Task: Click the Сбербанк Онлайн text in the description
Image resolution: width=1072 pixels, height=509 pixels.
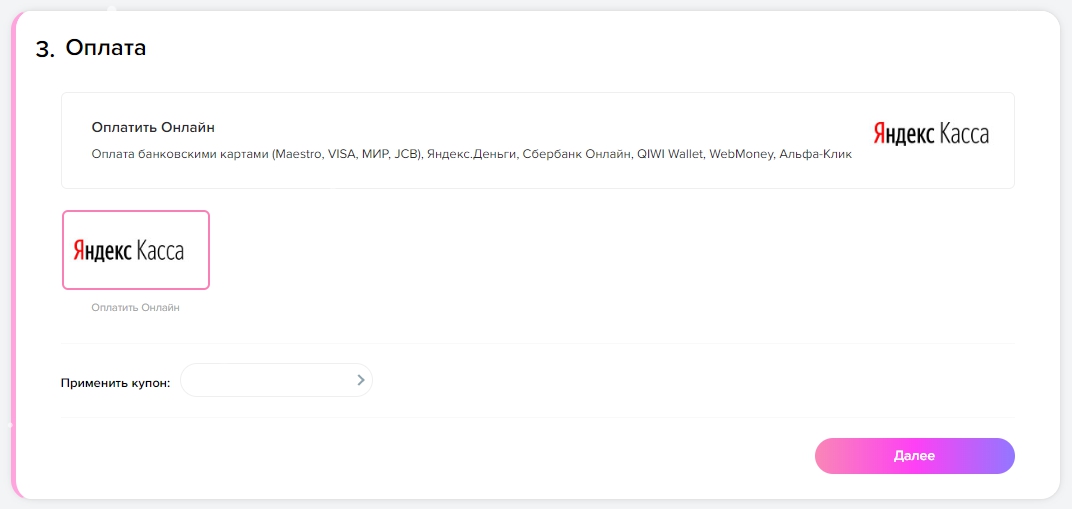Action: (x=577, y=155)
